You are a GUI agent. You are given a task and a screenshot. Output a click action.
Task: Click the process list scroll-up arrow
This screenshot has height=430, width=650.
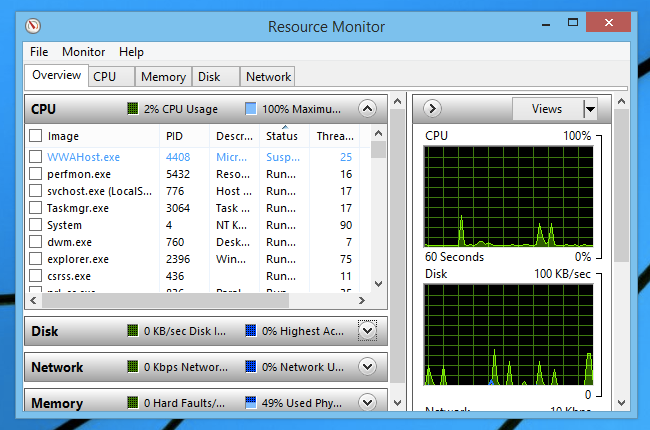378,133
